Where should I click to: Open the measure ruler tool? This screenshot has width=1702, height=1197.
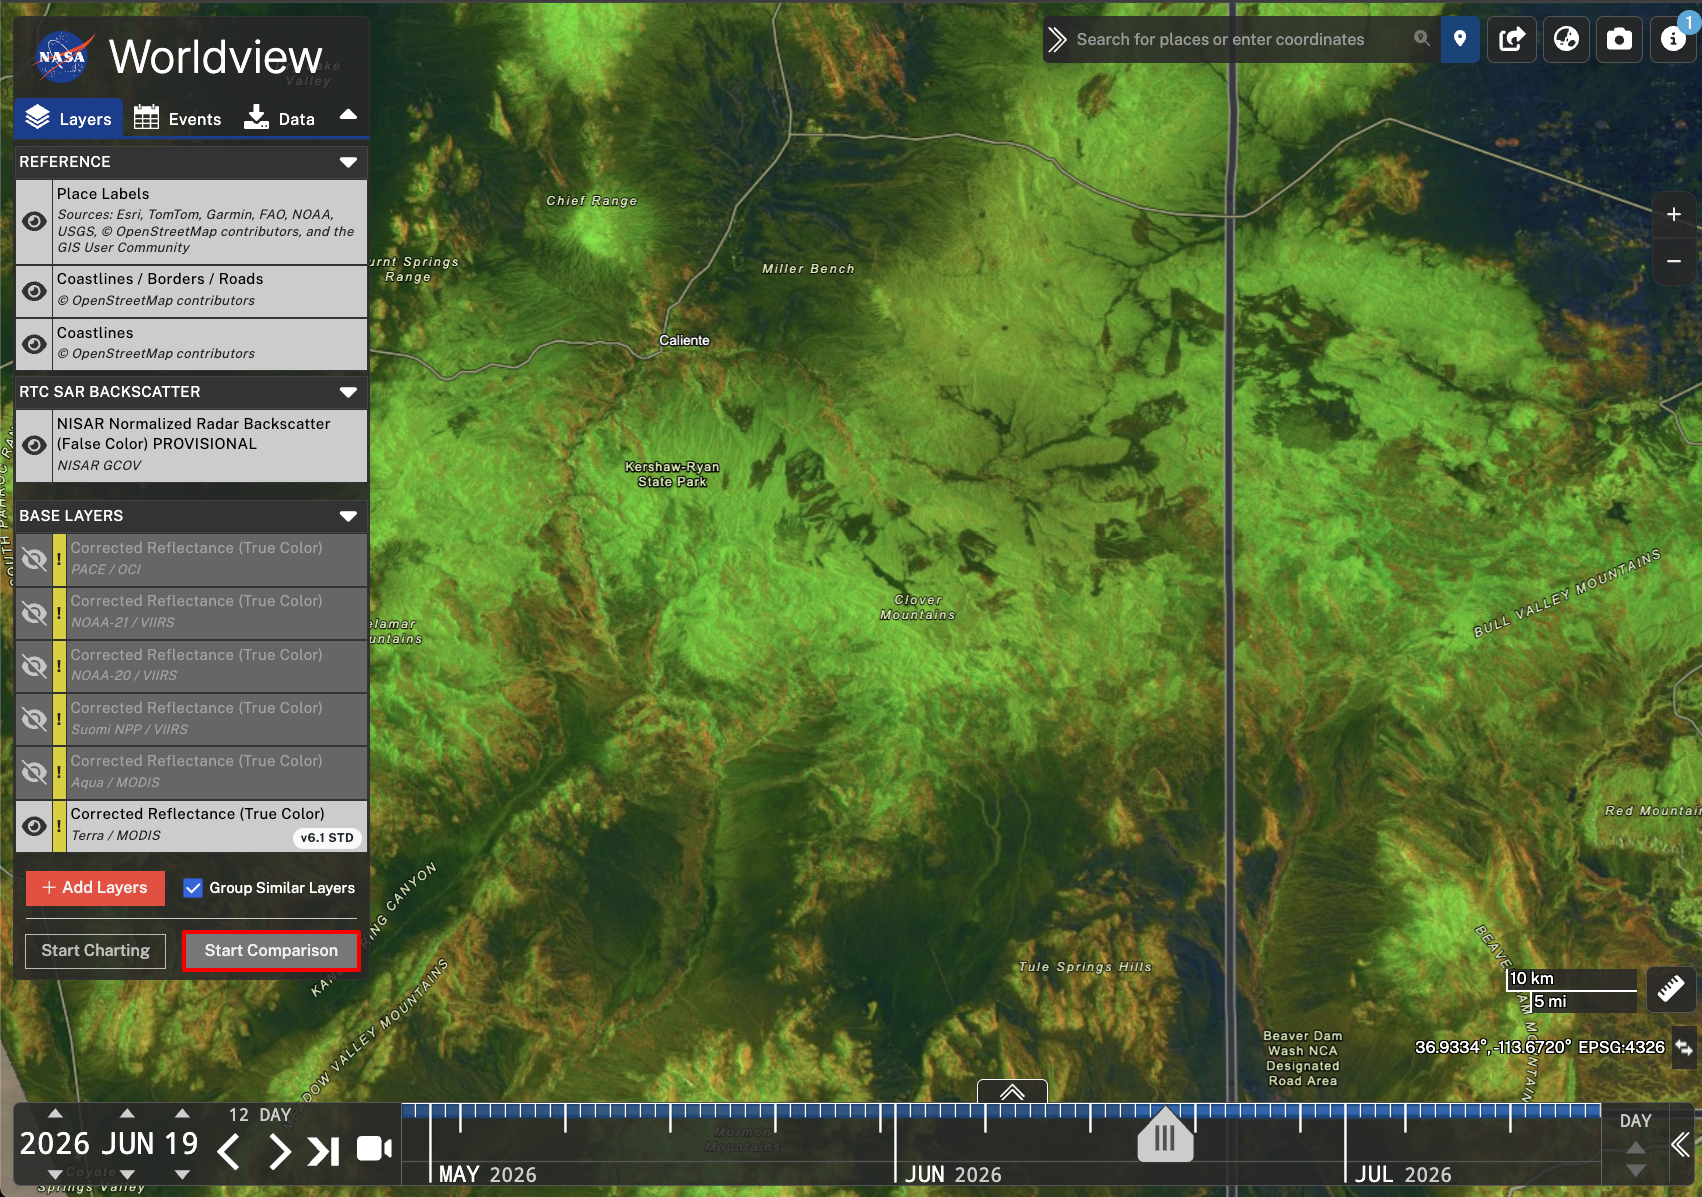pos(1671,989)
